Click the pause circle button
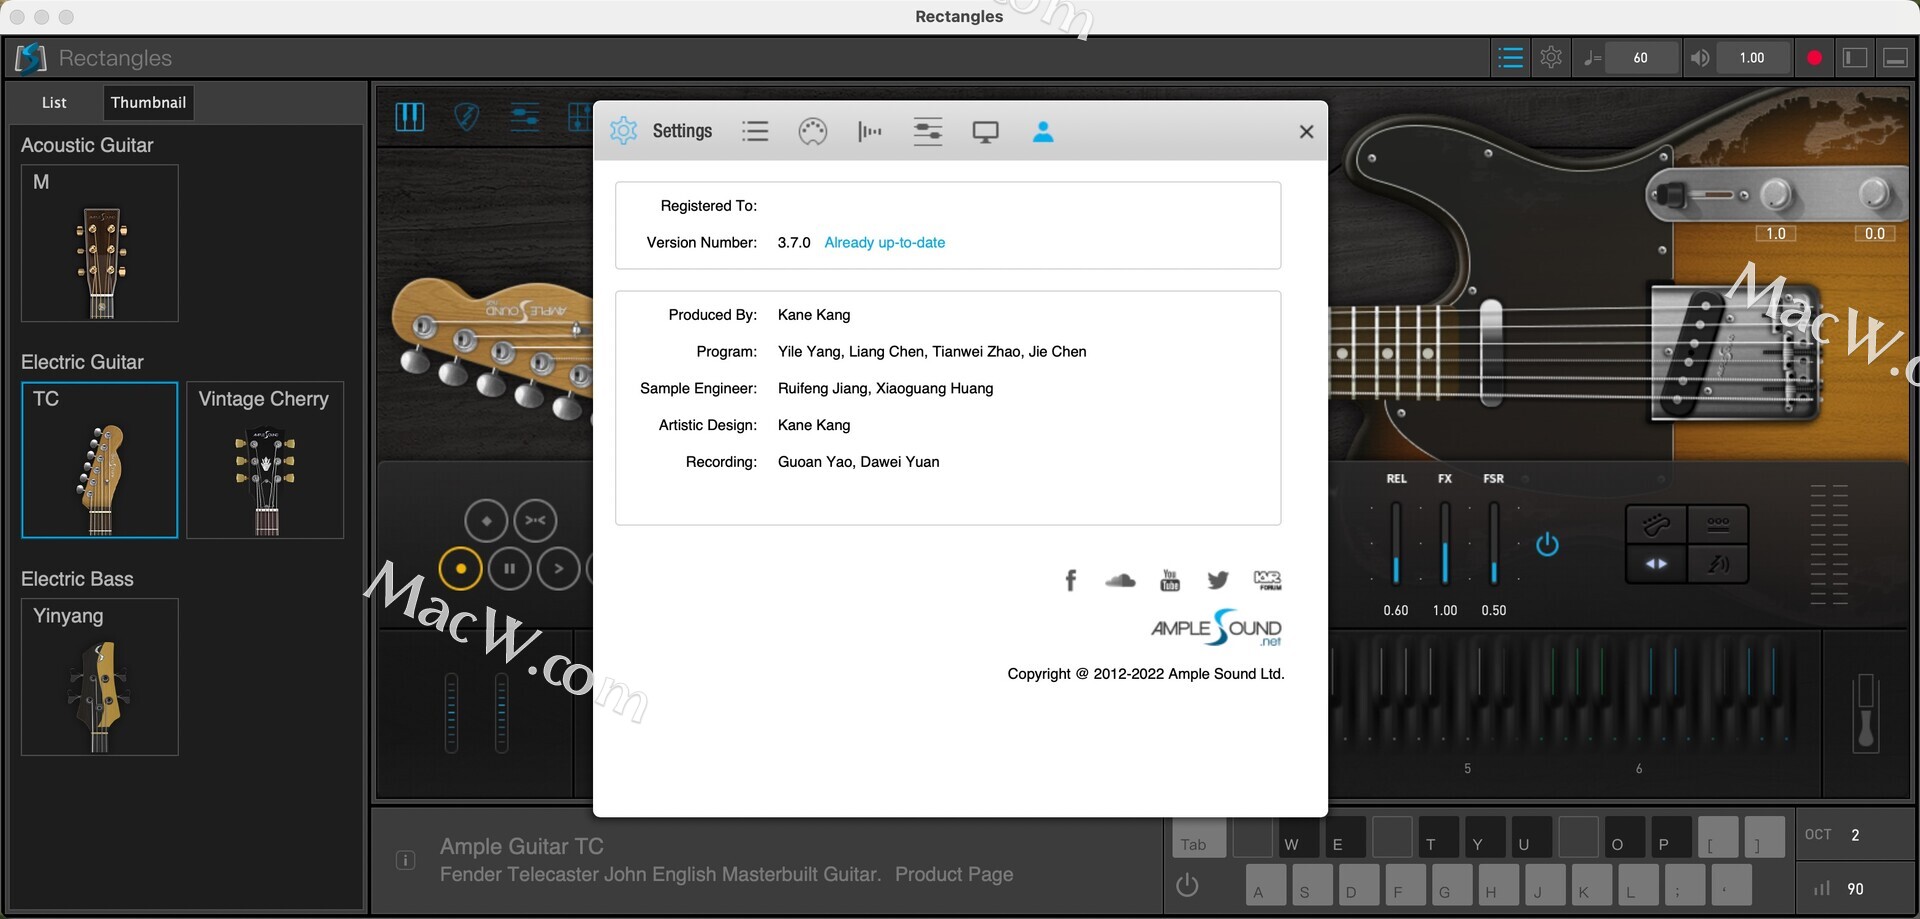The height and width of the screenshot is (919, 1920). pos(510,569)
